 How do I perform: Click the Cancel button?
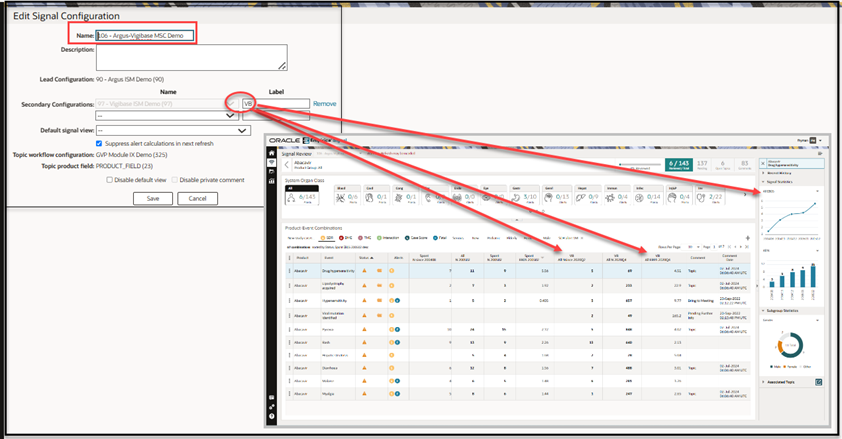tap(198, 199)
